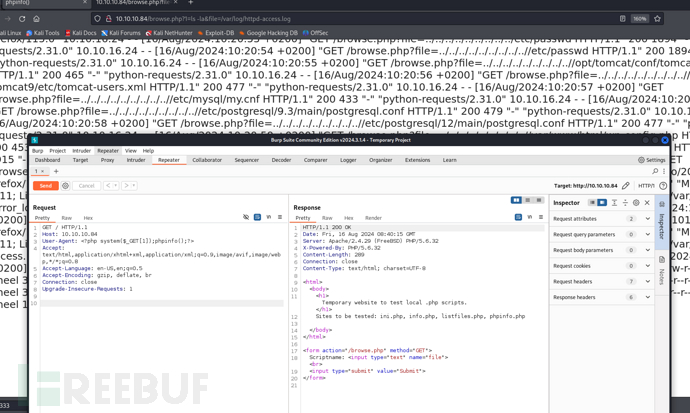
Task: Toggle pretty-print button in Request pane toolbar
Action: pos(257,217)
